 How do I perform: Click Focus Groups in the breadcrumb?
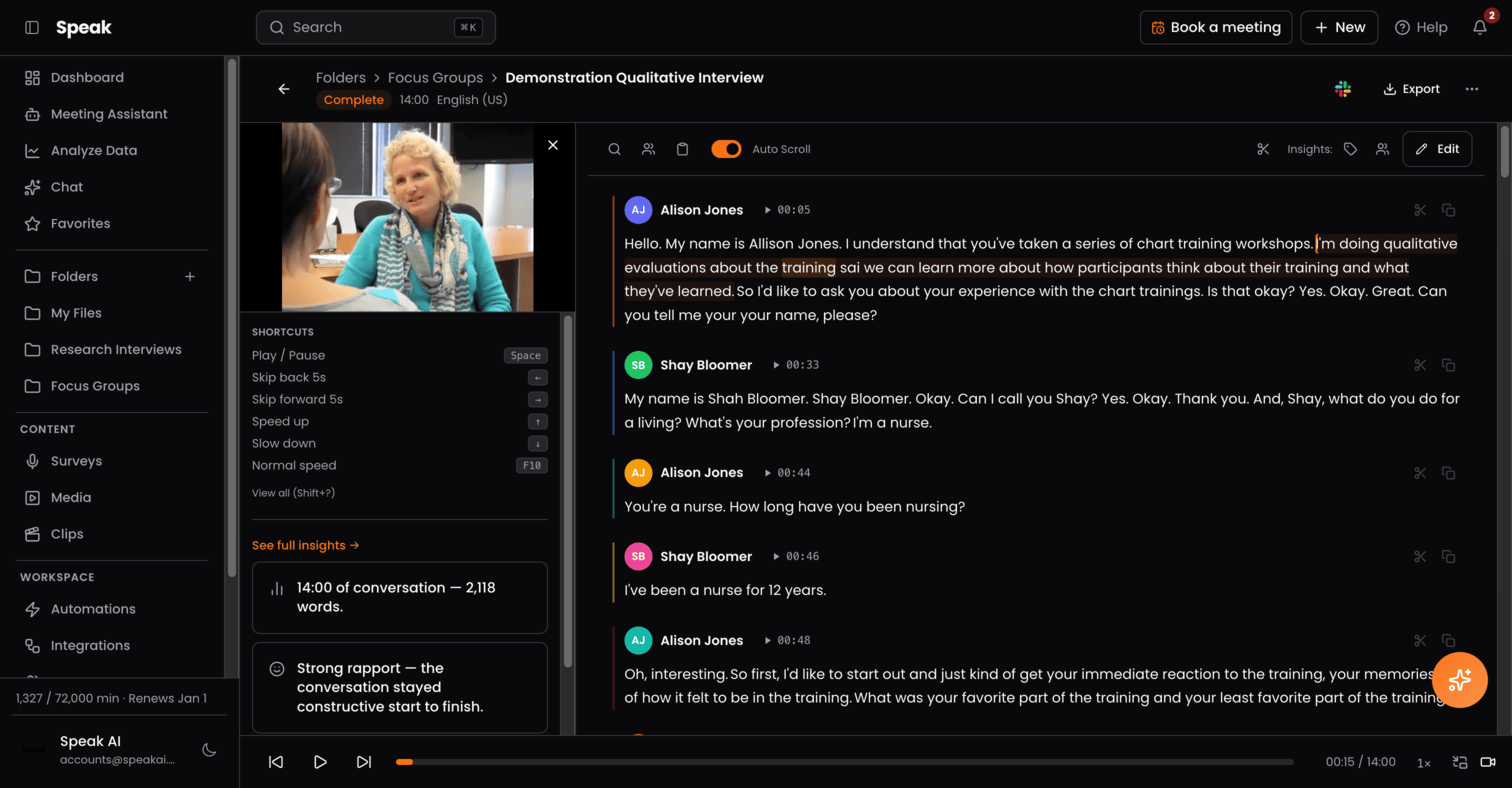pos(435,78)
